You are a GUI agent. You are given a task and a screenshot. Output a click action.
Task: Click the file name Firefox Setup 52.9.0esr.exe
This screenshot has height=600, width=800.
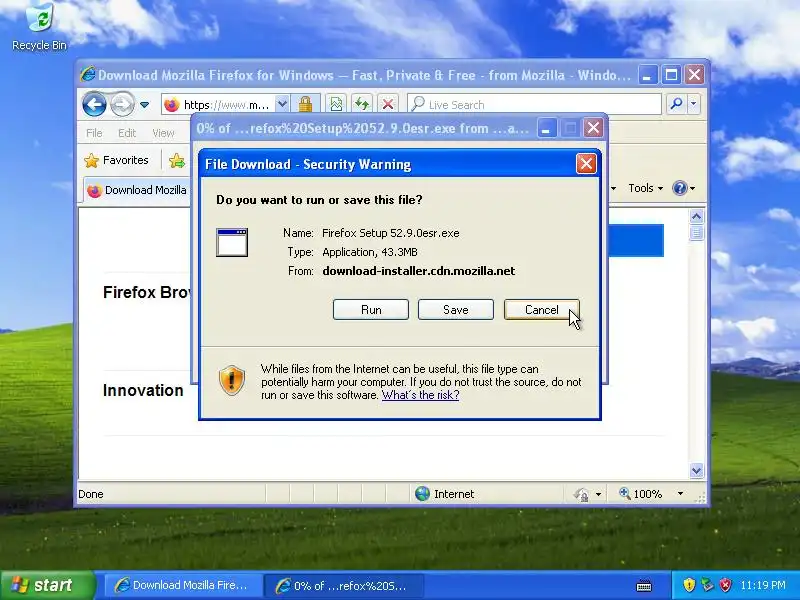[x=391, y=233]
